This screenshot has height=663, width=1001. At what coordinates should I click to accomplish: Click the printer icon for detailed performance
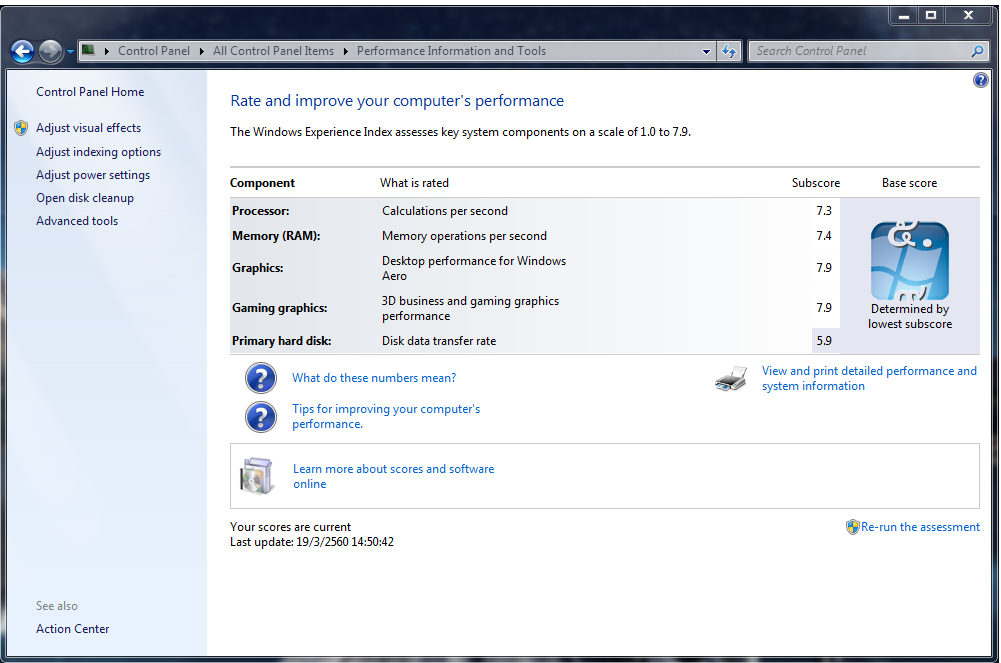tap(731, 379)
